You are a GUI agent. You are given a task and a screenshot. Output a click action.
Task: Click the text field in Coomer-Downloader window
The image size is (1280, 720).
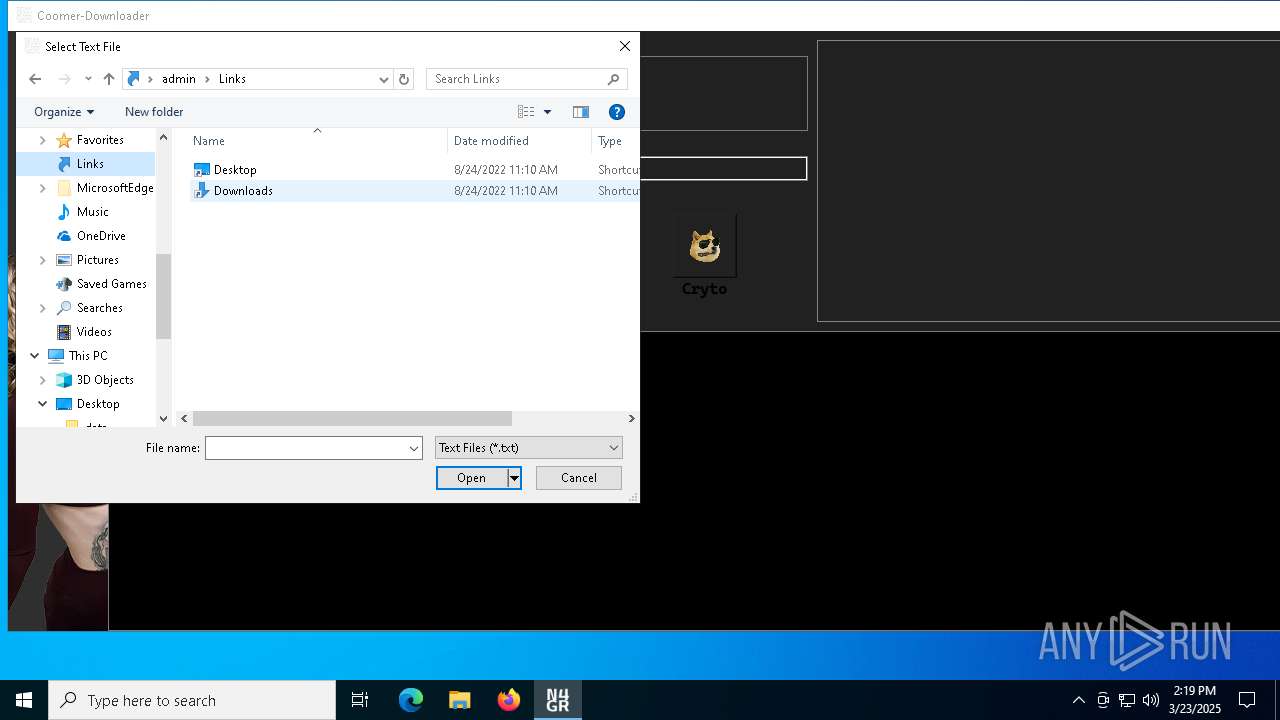coord(723,169)
